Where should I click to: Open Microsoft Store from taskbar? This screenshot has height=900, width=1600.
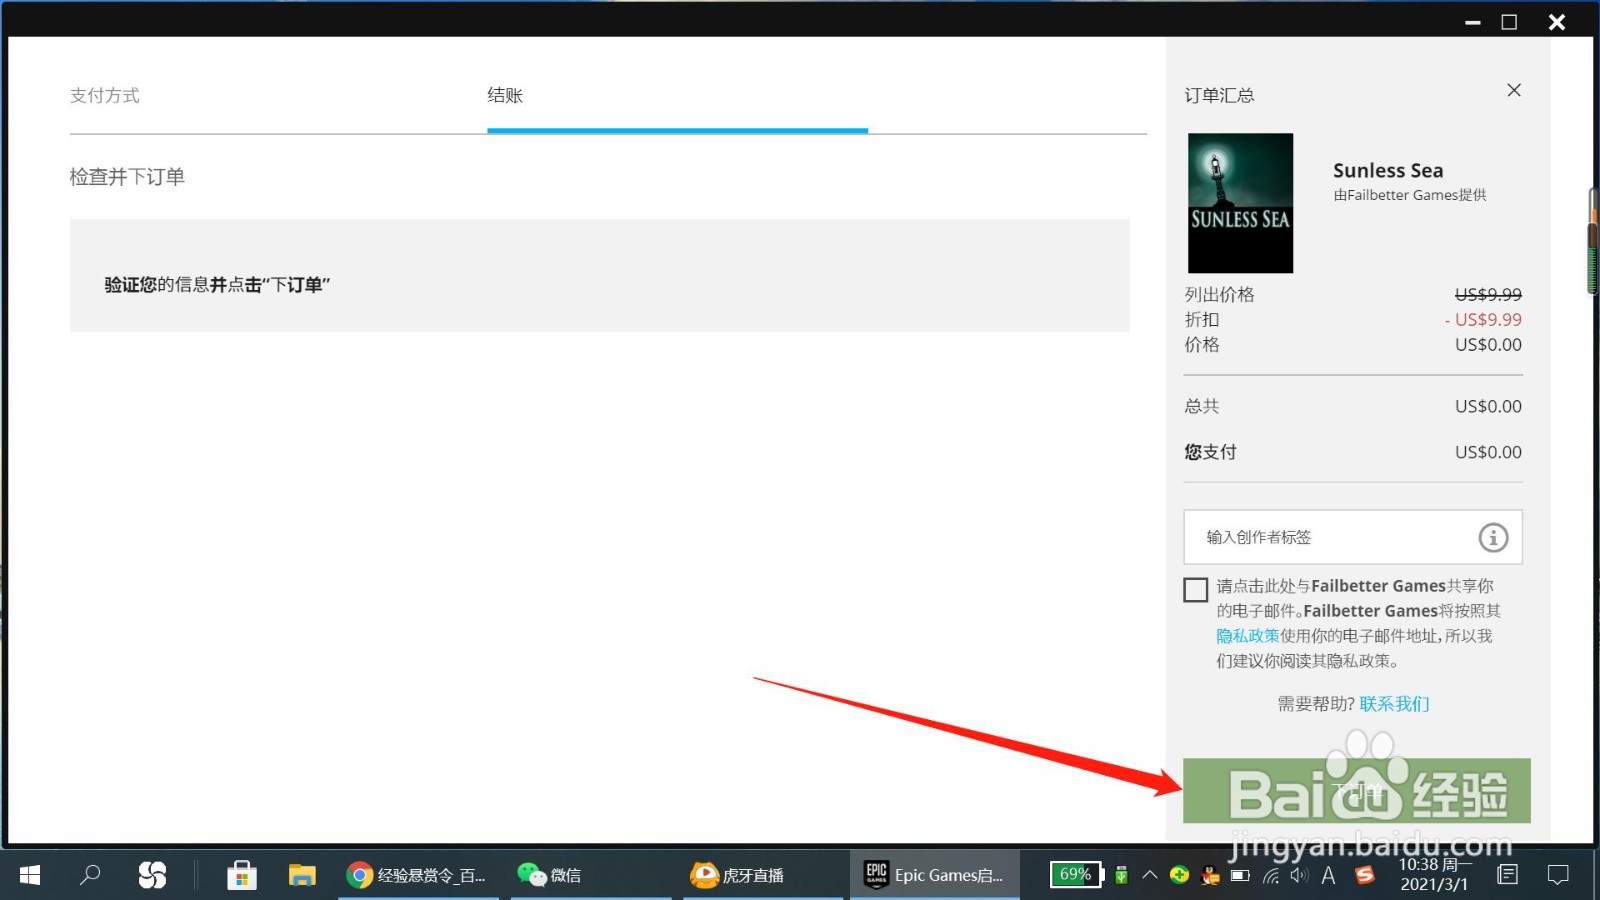[x=241, y=875]
